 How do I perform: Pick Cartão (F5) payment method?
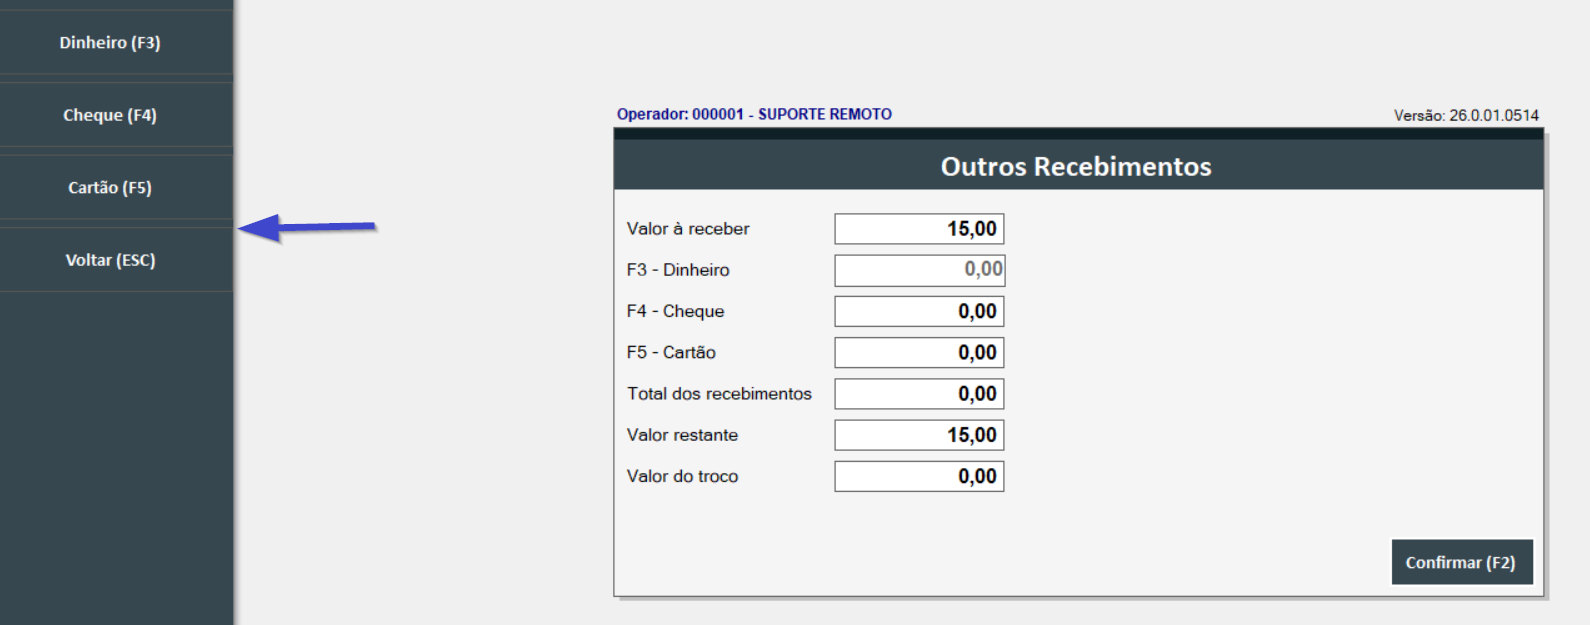coord(116,187)
